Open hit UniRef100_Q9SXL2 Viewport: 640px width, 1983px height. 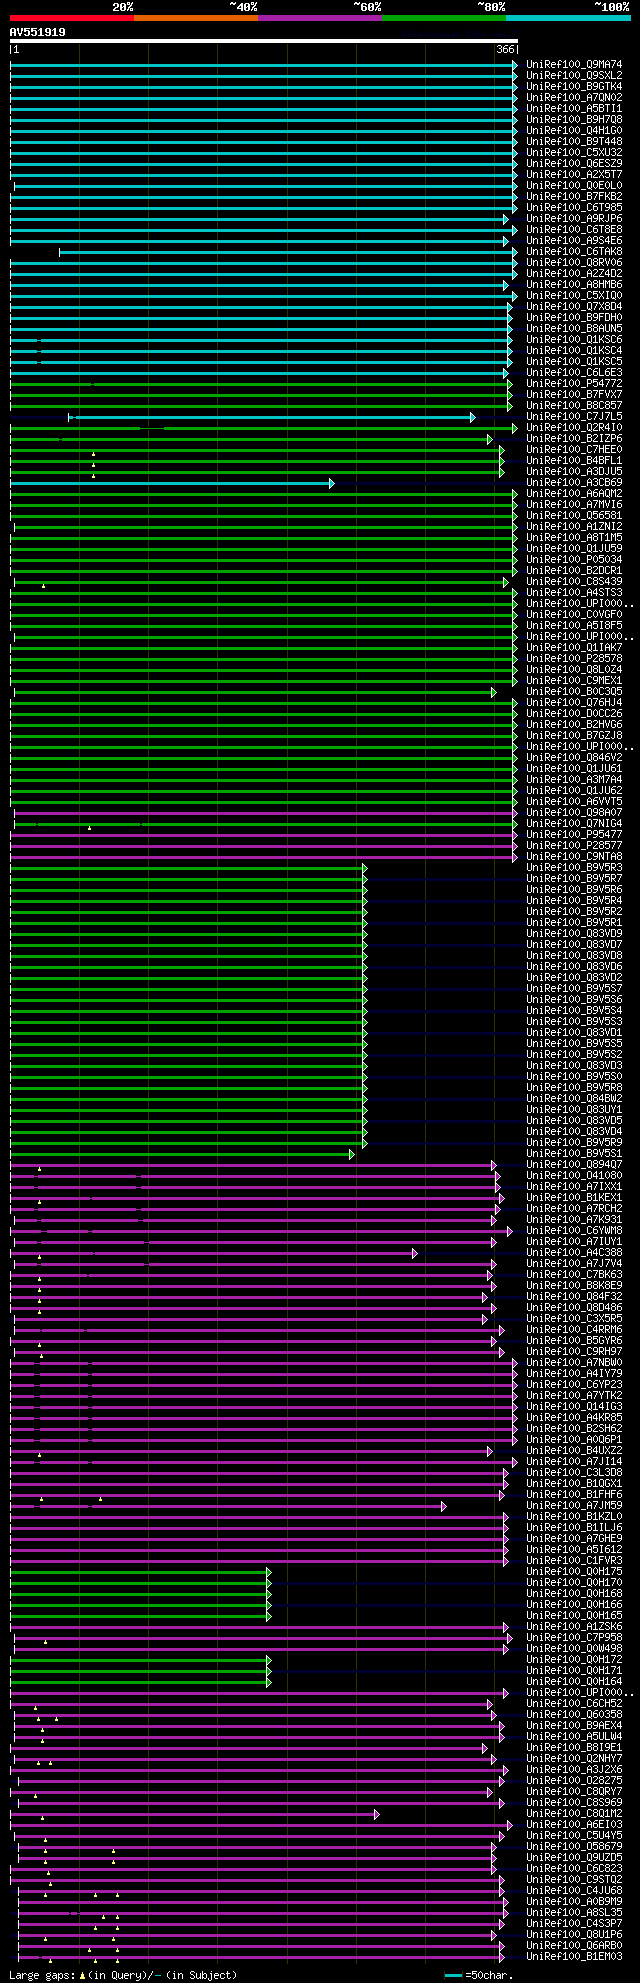click(x=574, y=76)
